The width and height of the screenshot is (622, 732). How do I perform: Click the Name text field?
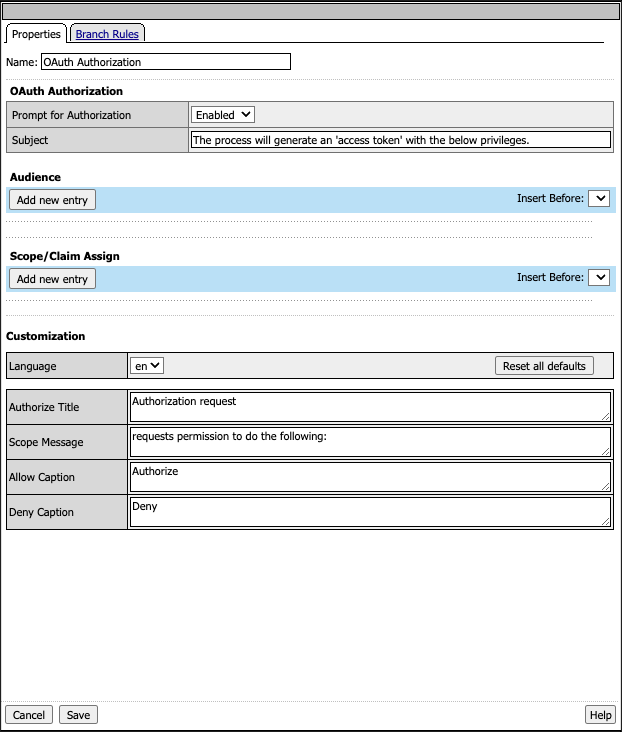[x=165, y=62]
